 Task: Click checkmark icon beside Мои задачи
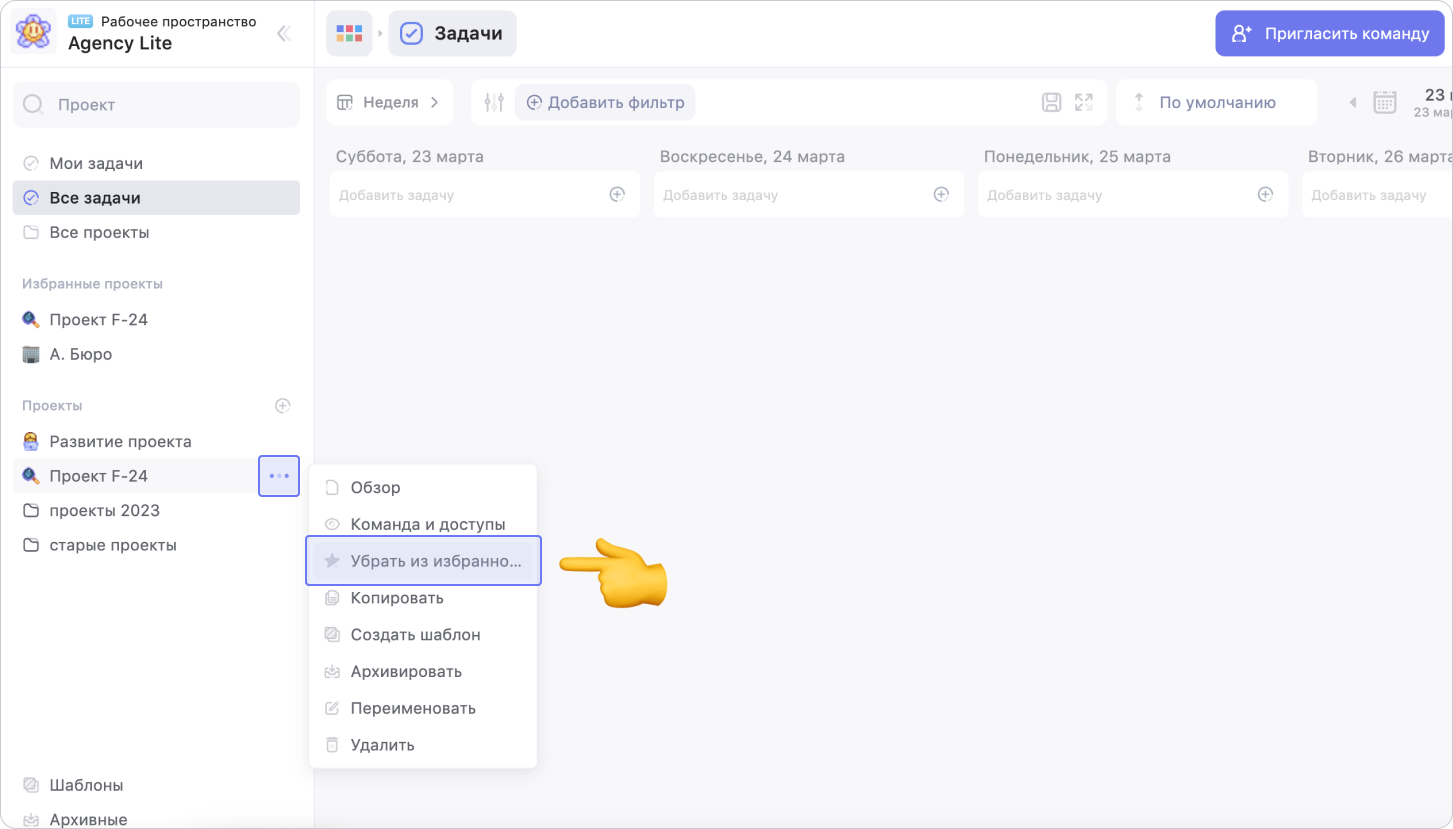tap(31, 163)
